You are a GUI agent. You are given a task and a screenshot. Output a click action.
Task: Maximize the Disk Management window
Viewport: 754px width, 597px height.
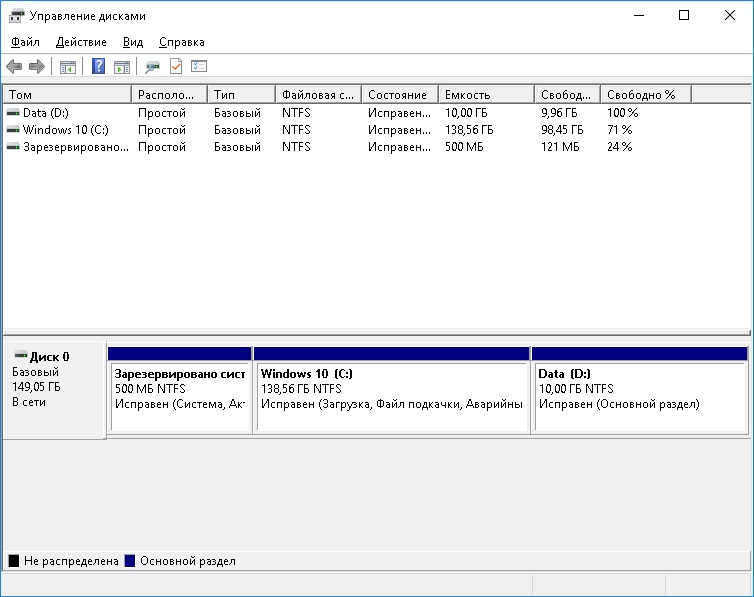[684, 15]
